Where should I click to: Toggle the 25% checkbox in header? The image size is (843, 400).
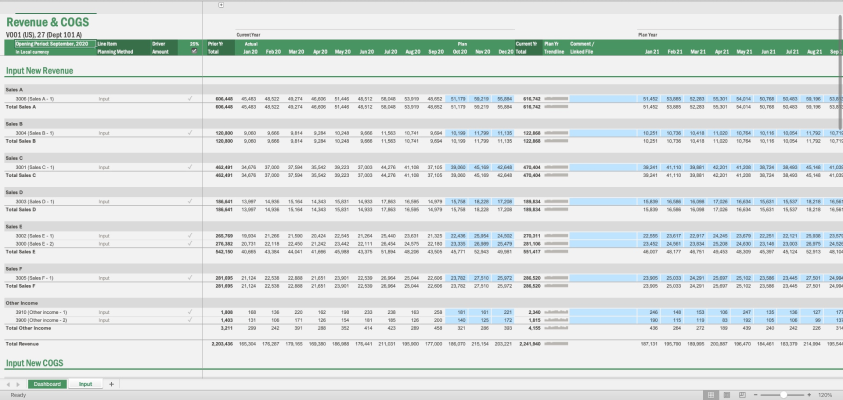pyautogui.click(x=194, y=51)
